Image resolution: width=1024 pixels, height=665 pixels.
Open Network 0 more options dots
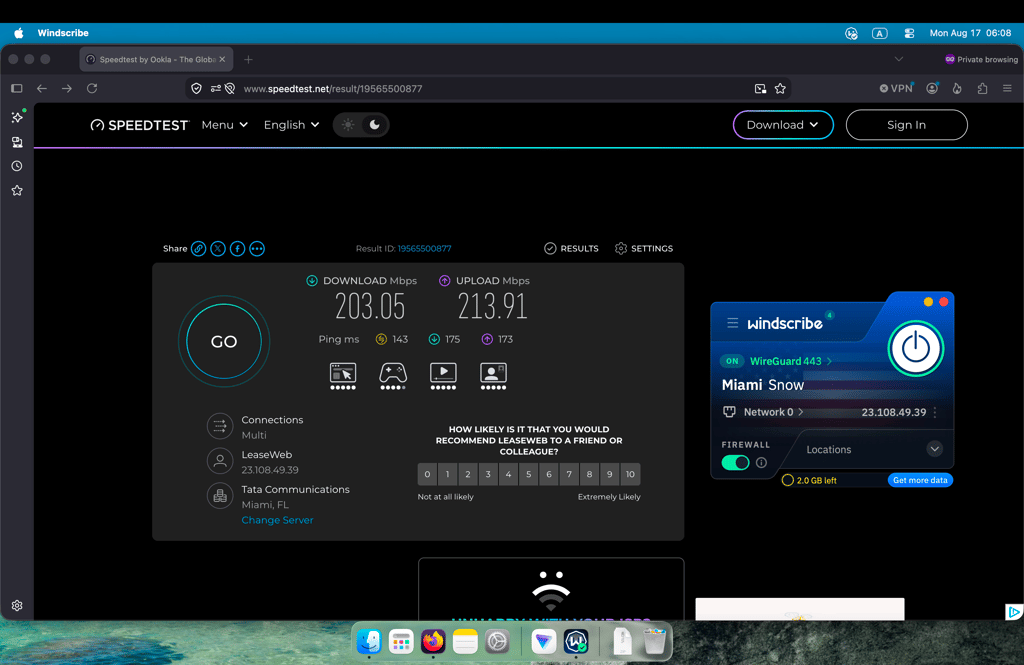(x=935, y=412)
